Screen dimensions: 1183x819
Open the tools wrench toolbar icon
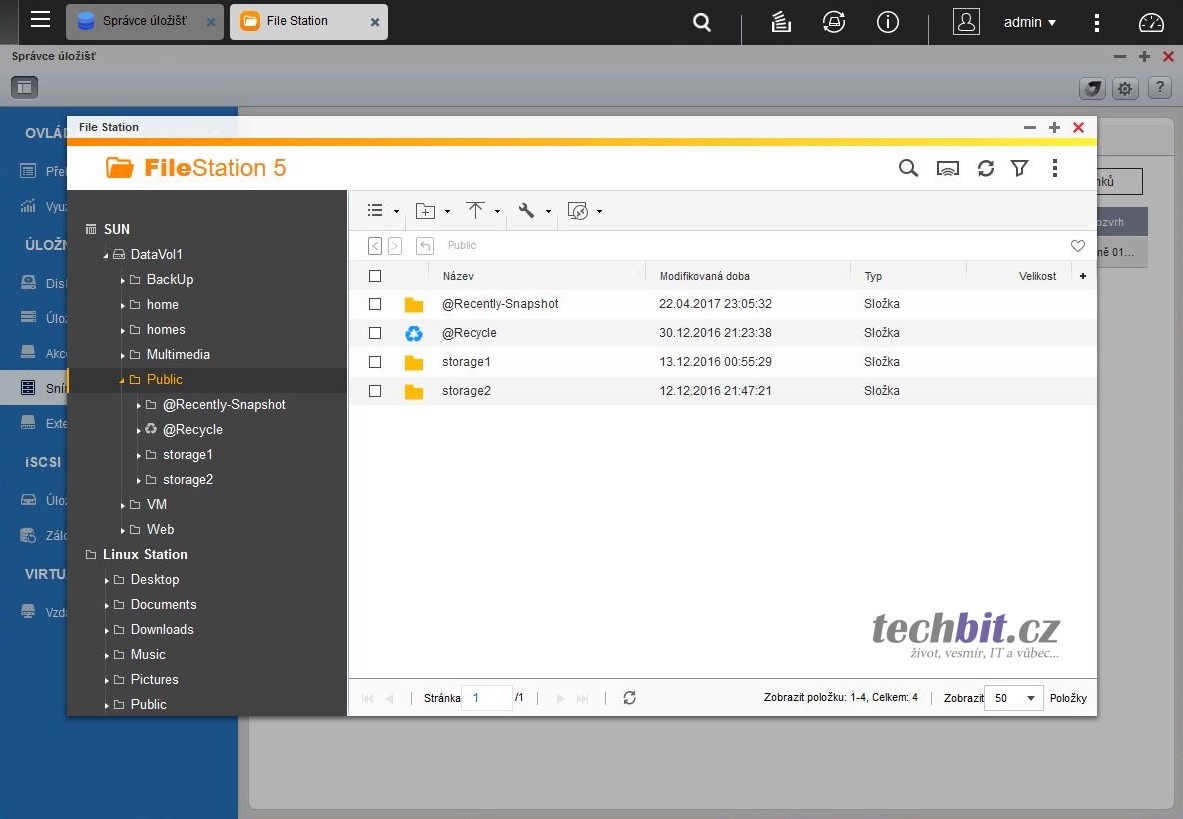click(x=526, y=211)
